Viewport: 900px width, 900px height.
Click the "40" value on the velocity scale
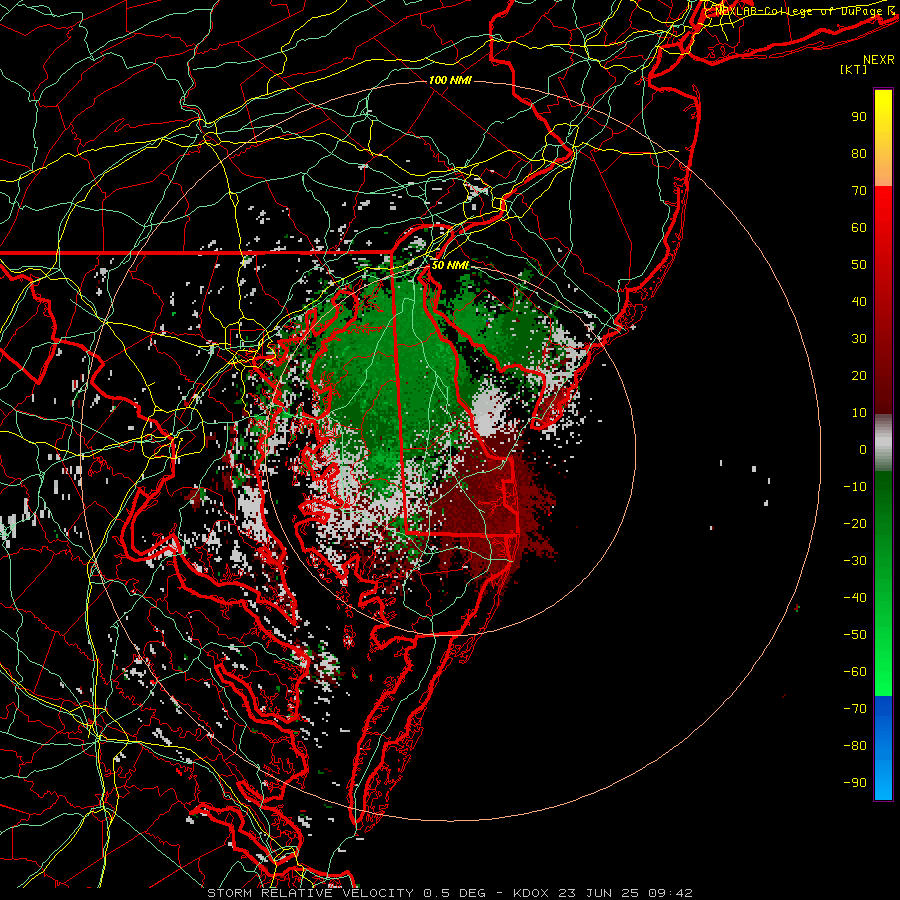point(859,302)
